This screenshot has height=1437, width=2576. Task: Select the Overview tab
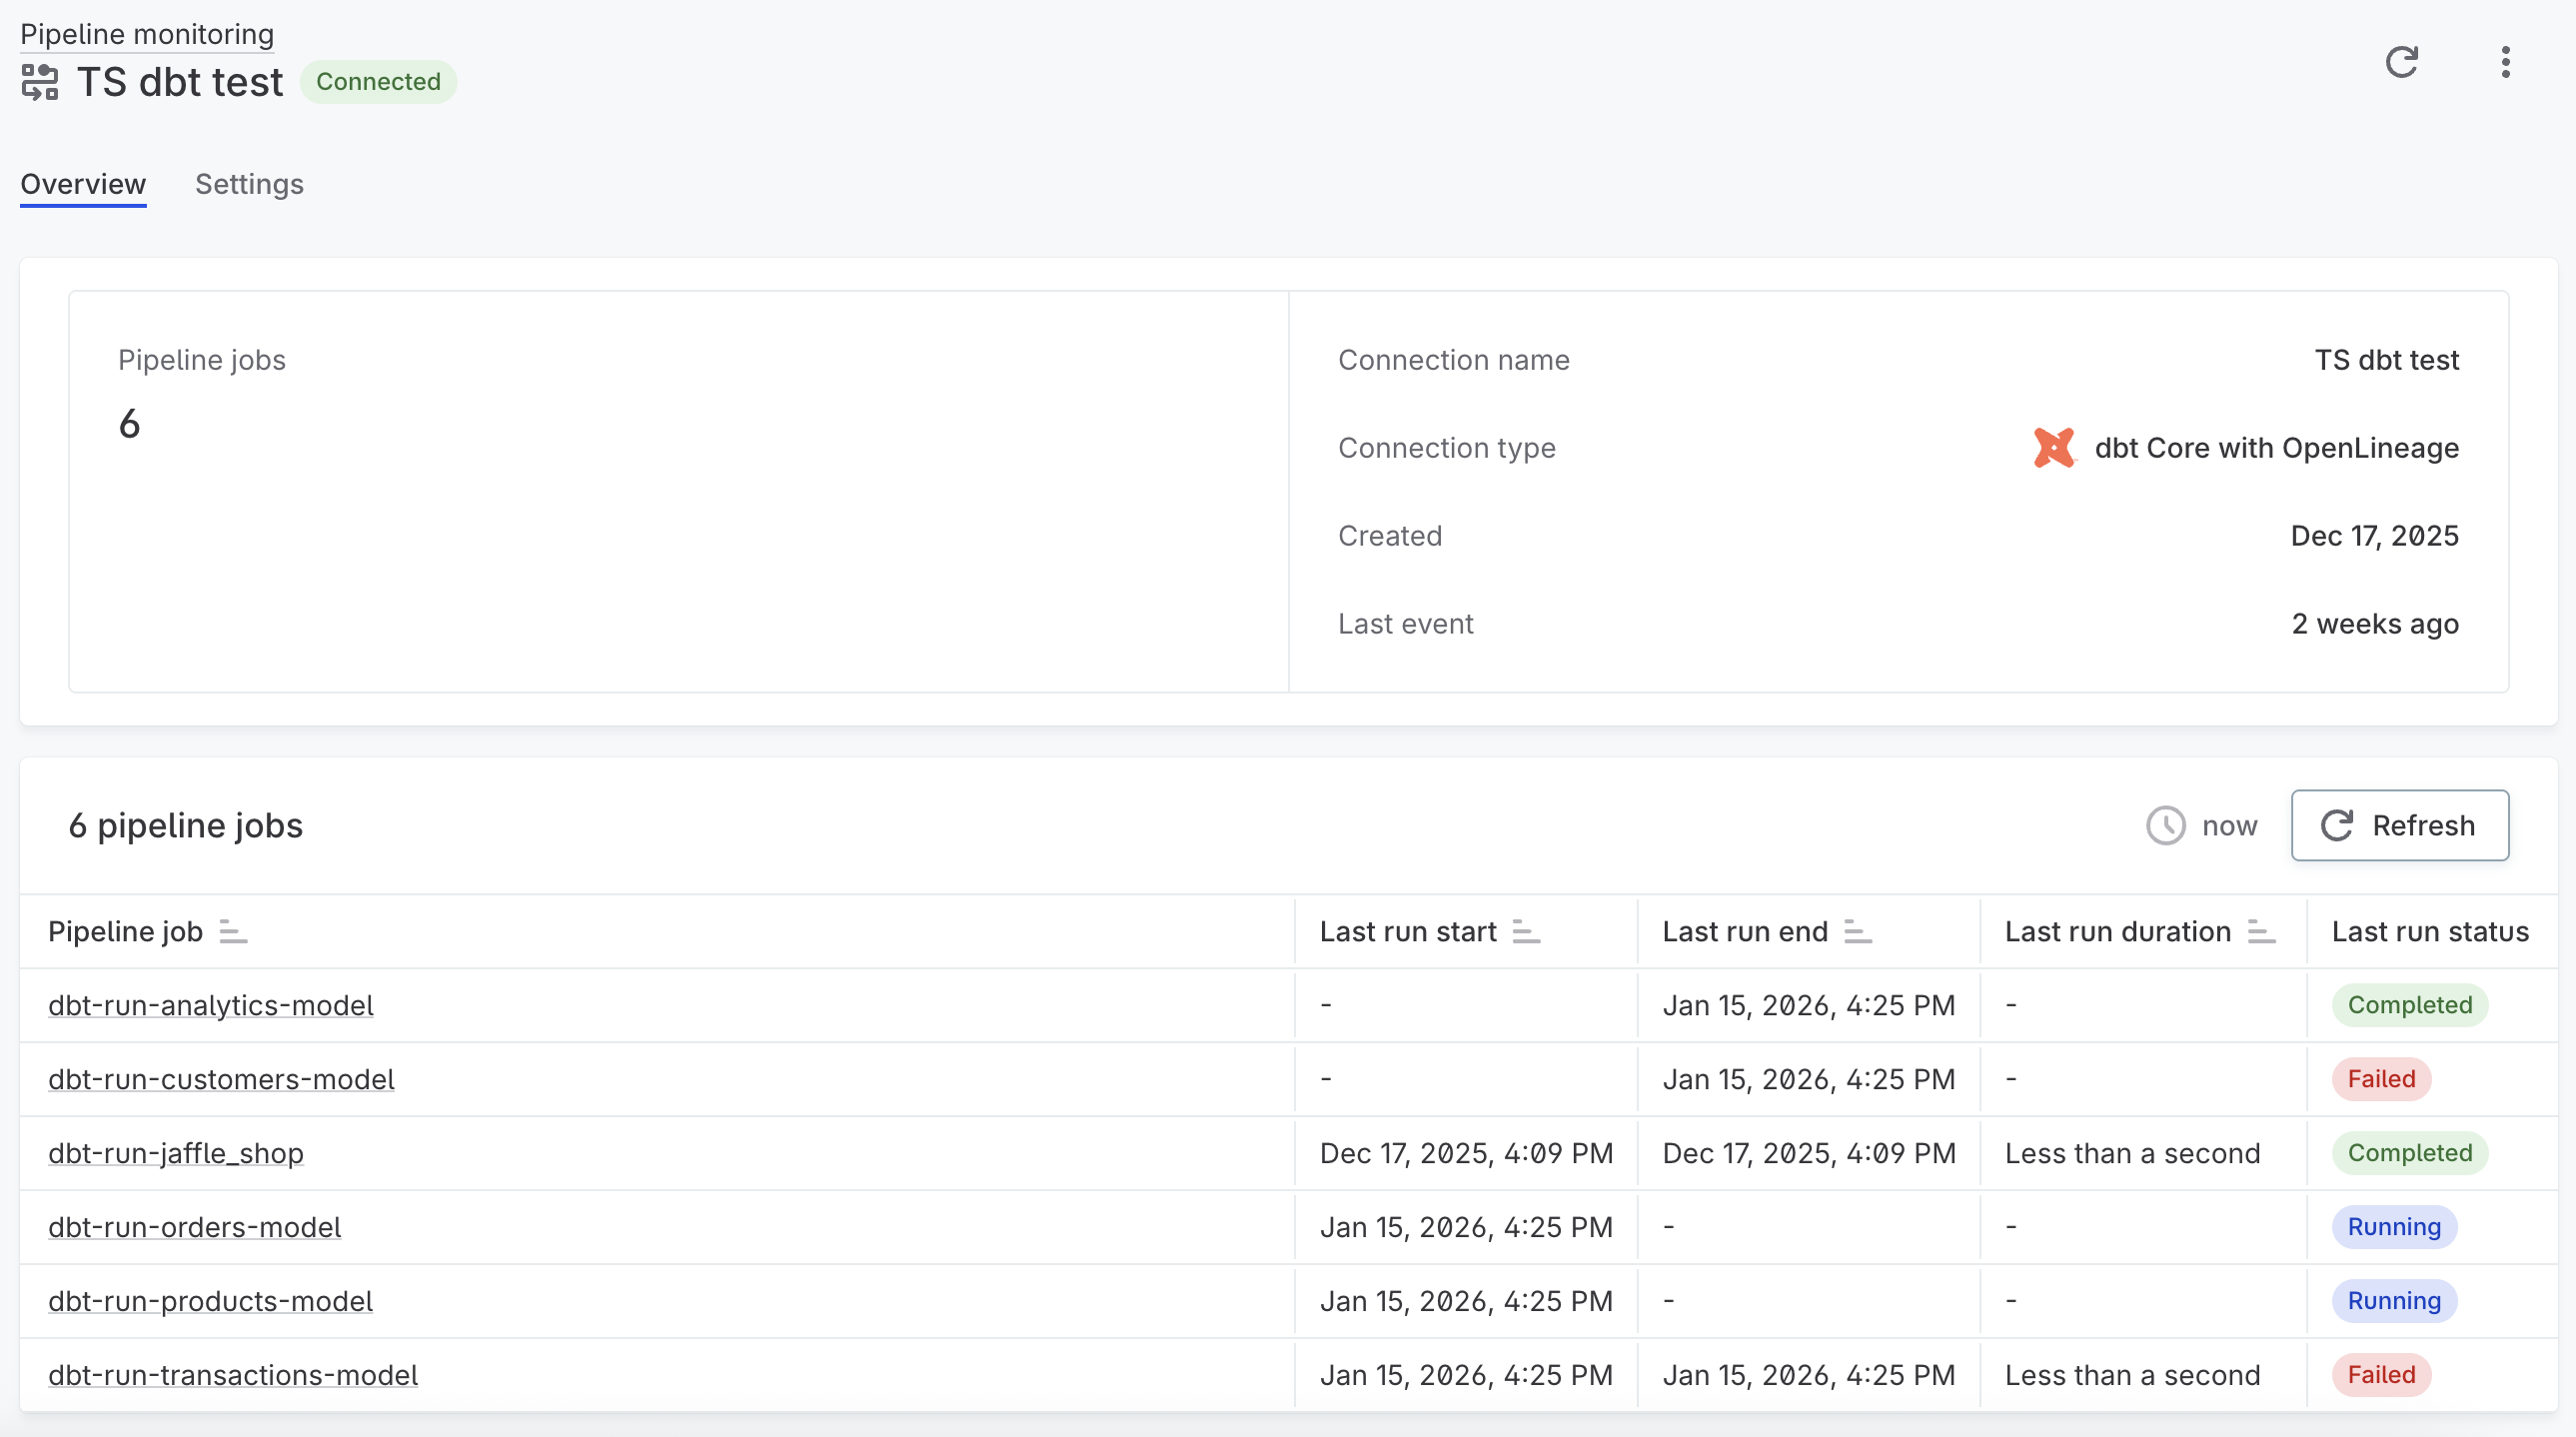click(82, 184)
